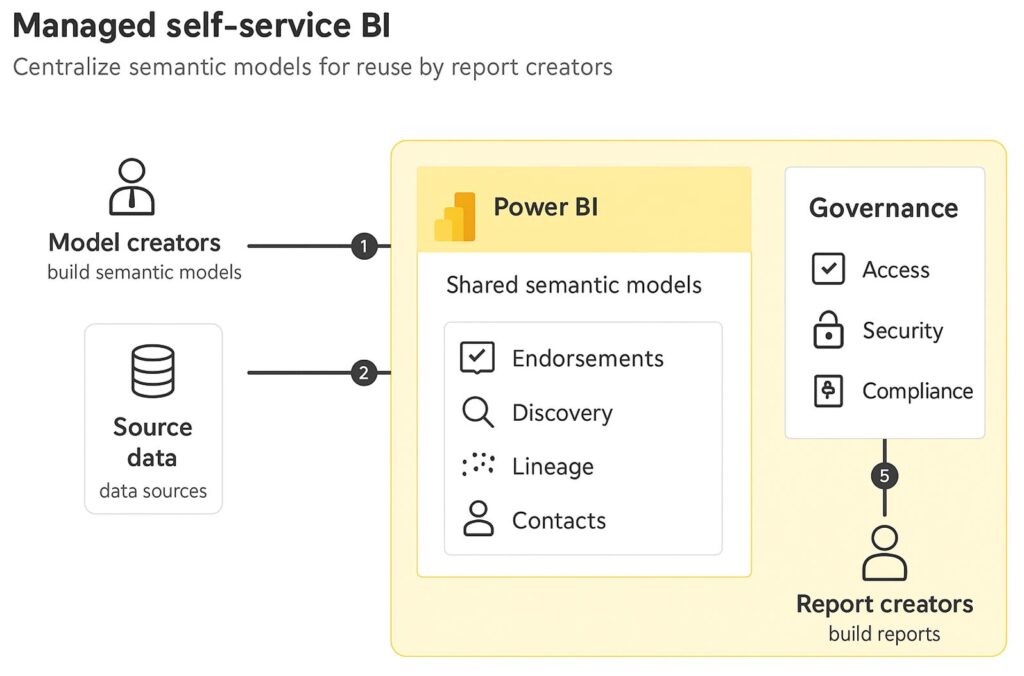Click the Endorsements label

[587, 358]
